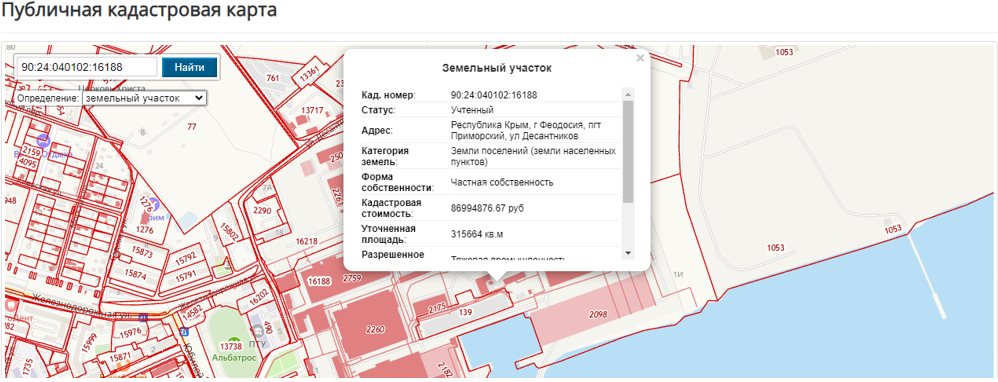Open the Определение object type dropdown
This screenshot has height=382, width=998.
(144, 98)
